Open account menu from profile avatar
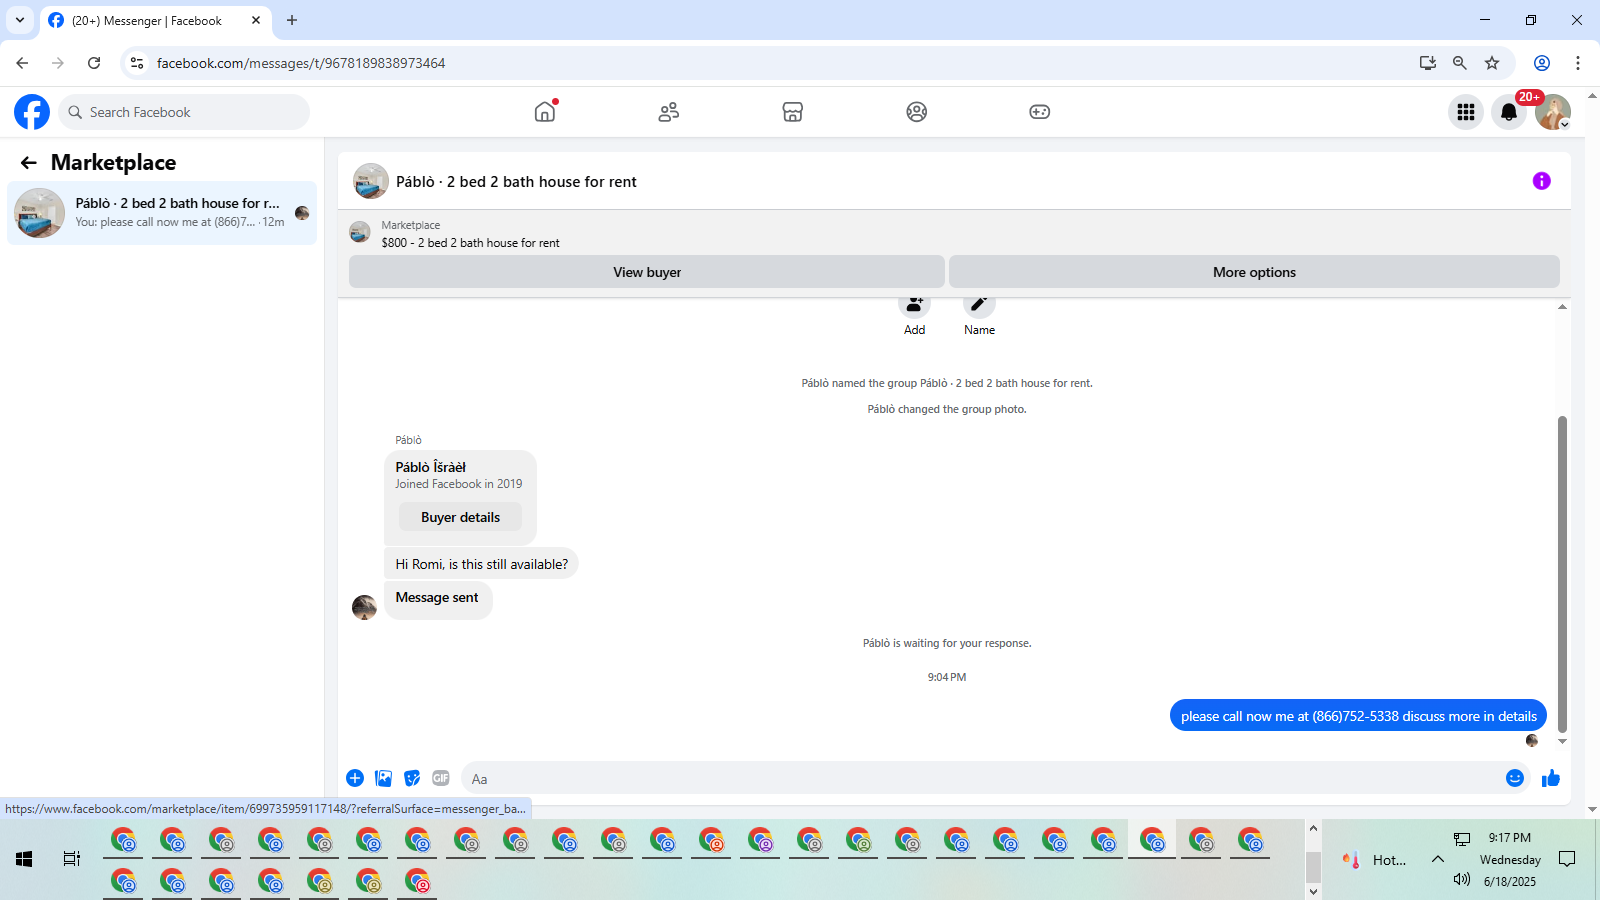This screenshot has width=1600, height=900. tap(1553, 112)
